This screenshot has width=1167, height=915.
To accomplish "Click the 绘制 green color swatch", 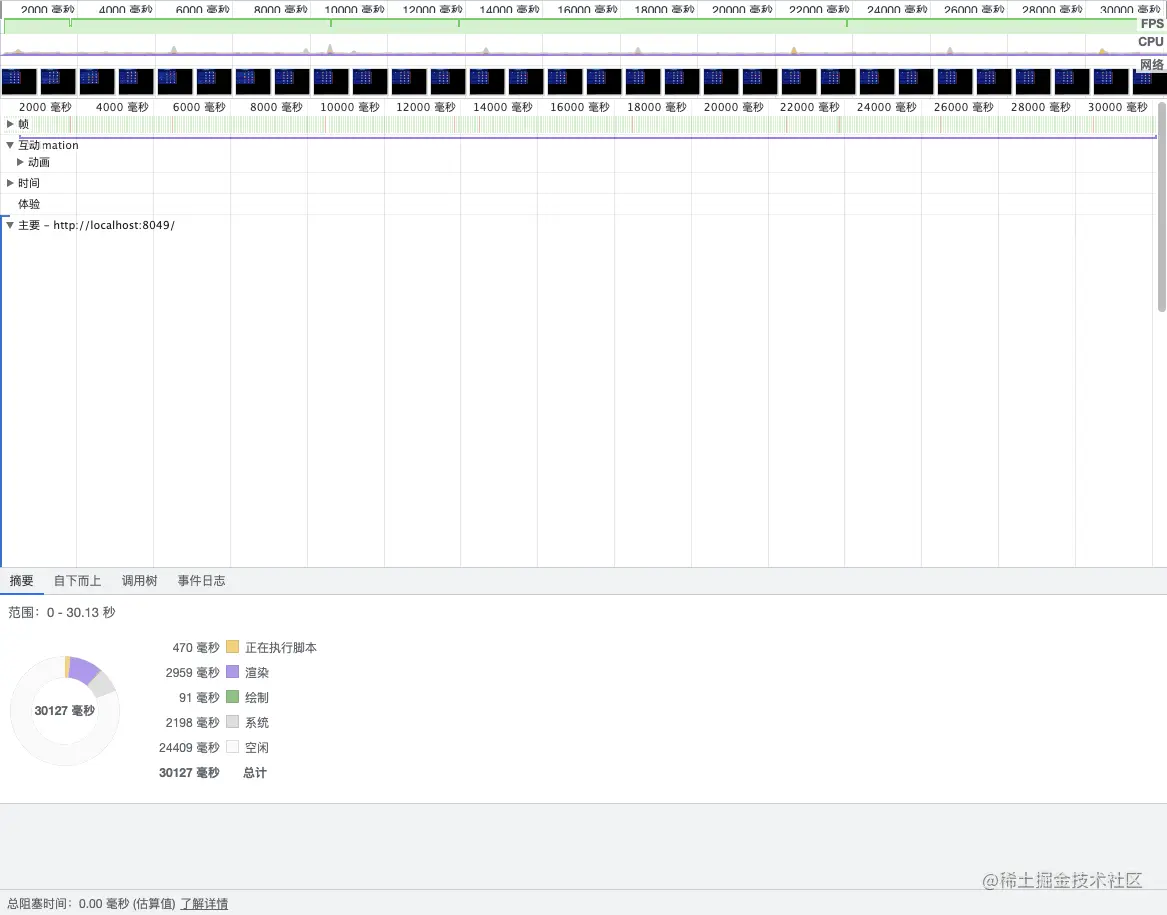I will click(232, 697).
